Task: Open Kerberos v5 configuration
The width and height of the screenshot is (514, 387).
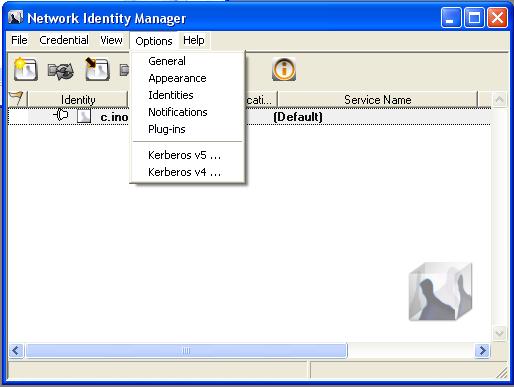Action: (187, 155)
